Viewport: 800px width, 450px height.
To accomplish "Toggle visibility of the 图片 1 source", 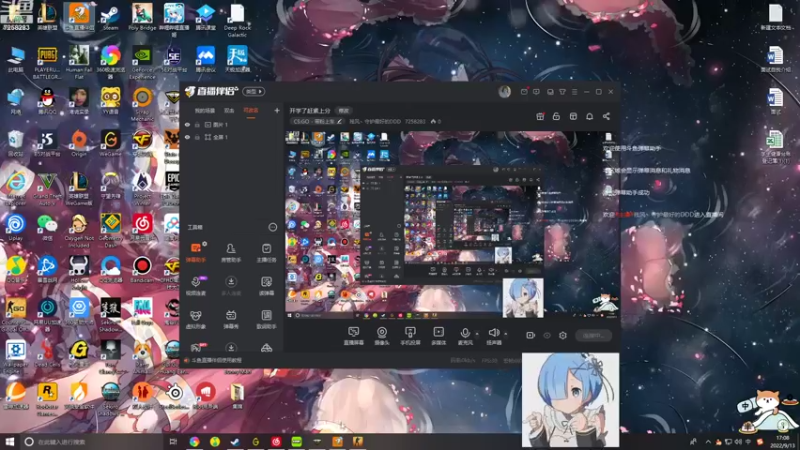I will click(187, 124).
